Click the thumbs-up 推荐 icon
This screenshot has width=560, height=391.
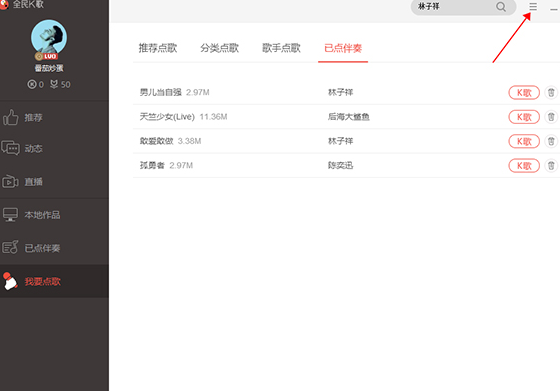coord(10,117)
